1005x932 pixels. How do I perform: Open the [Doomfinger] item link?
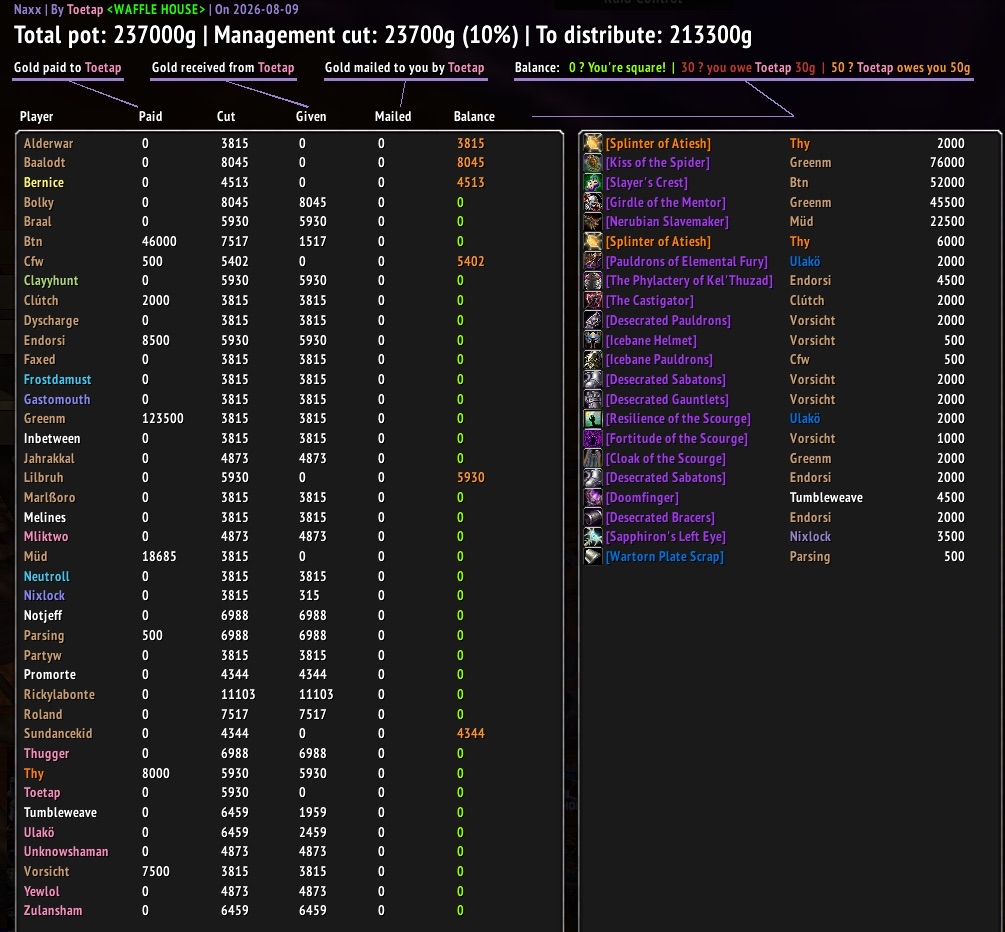pyautogui.click(x=642, y=497)
